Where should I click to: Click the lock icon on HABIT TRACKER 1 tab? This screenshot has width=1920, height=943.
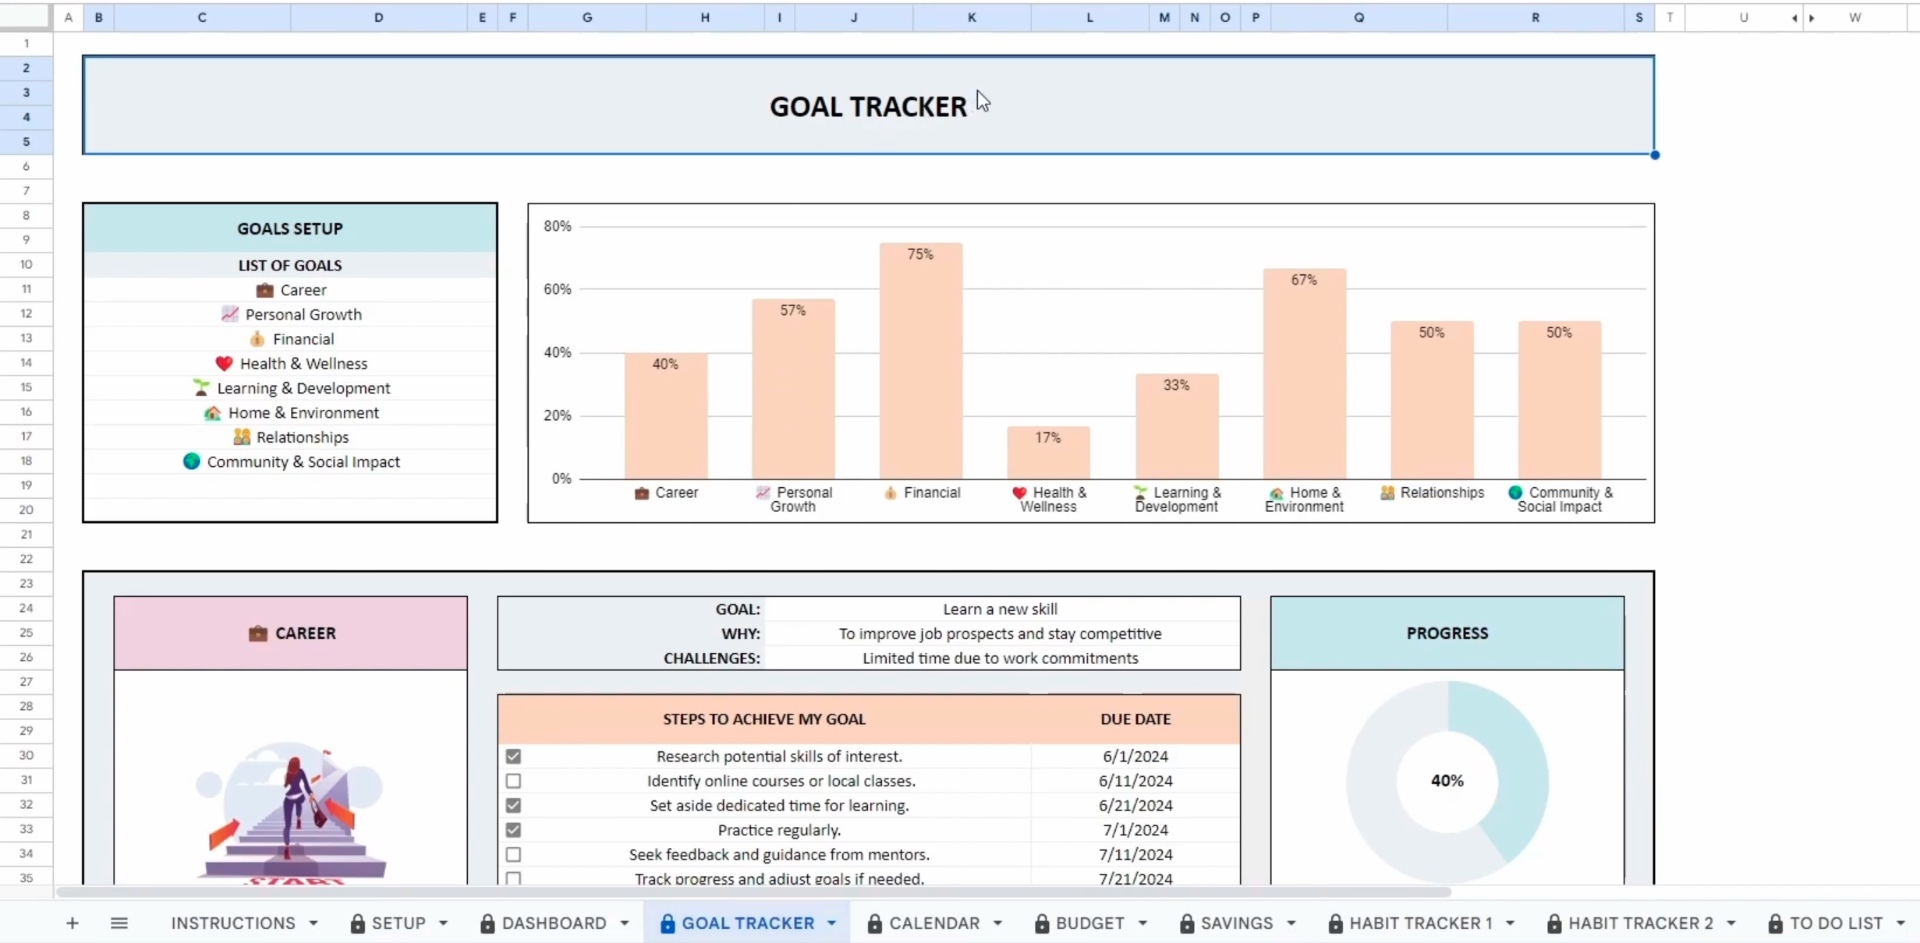tap(1334, 923)
